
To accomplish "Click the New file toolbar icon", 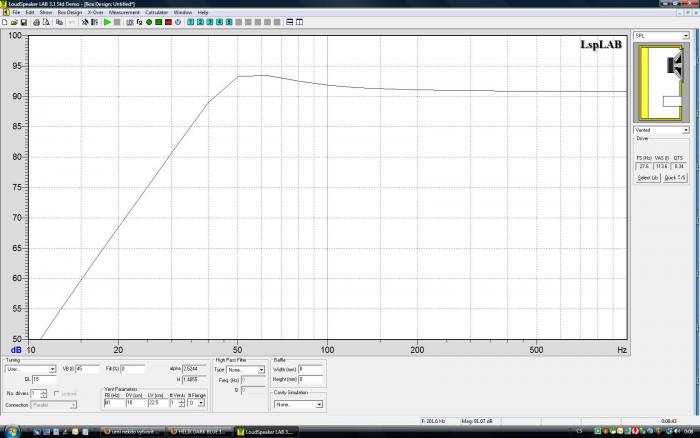I will [5, 22].
